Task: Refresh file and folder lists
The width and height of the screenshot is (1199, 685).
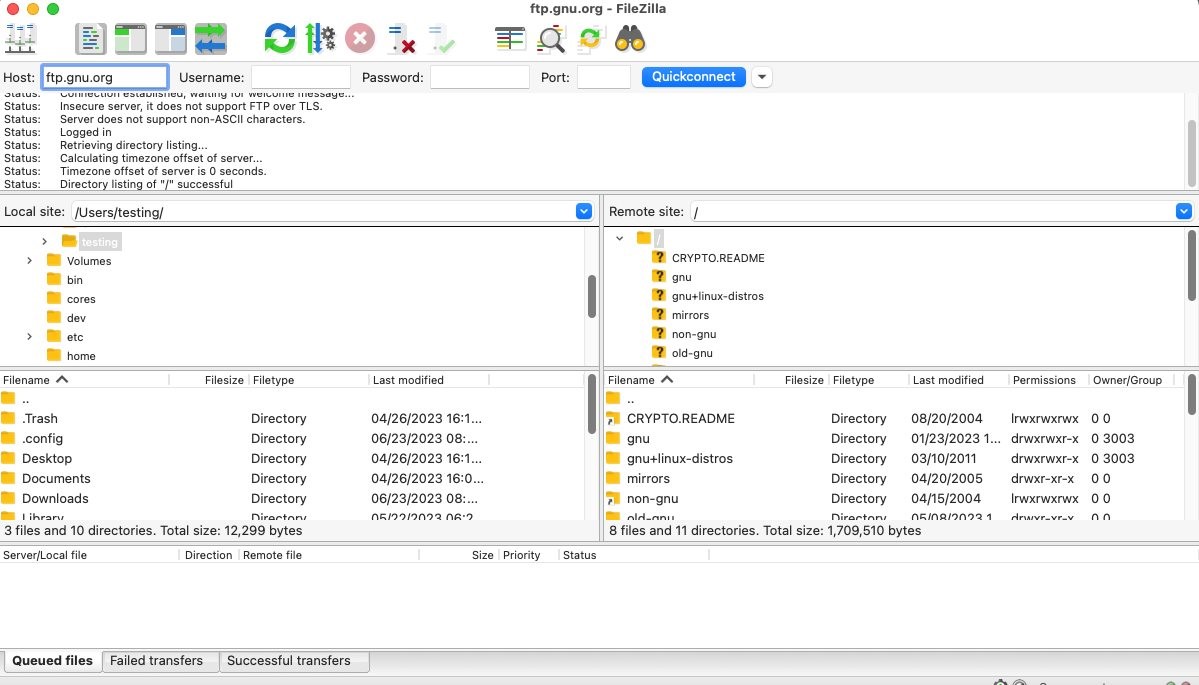Action: (x=280, y=39)
